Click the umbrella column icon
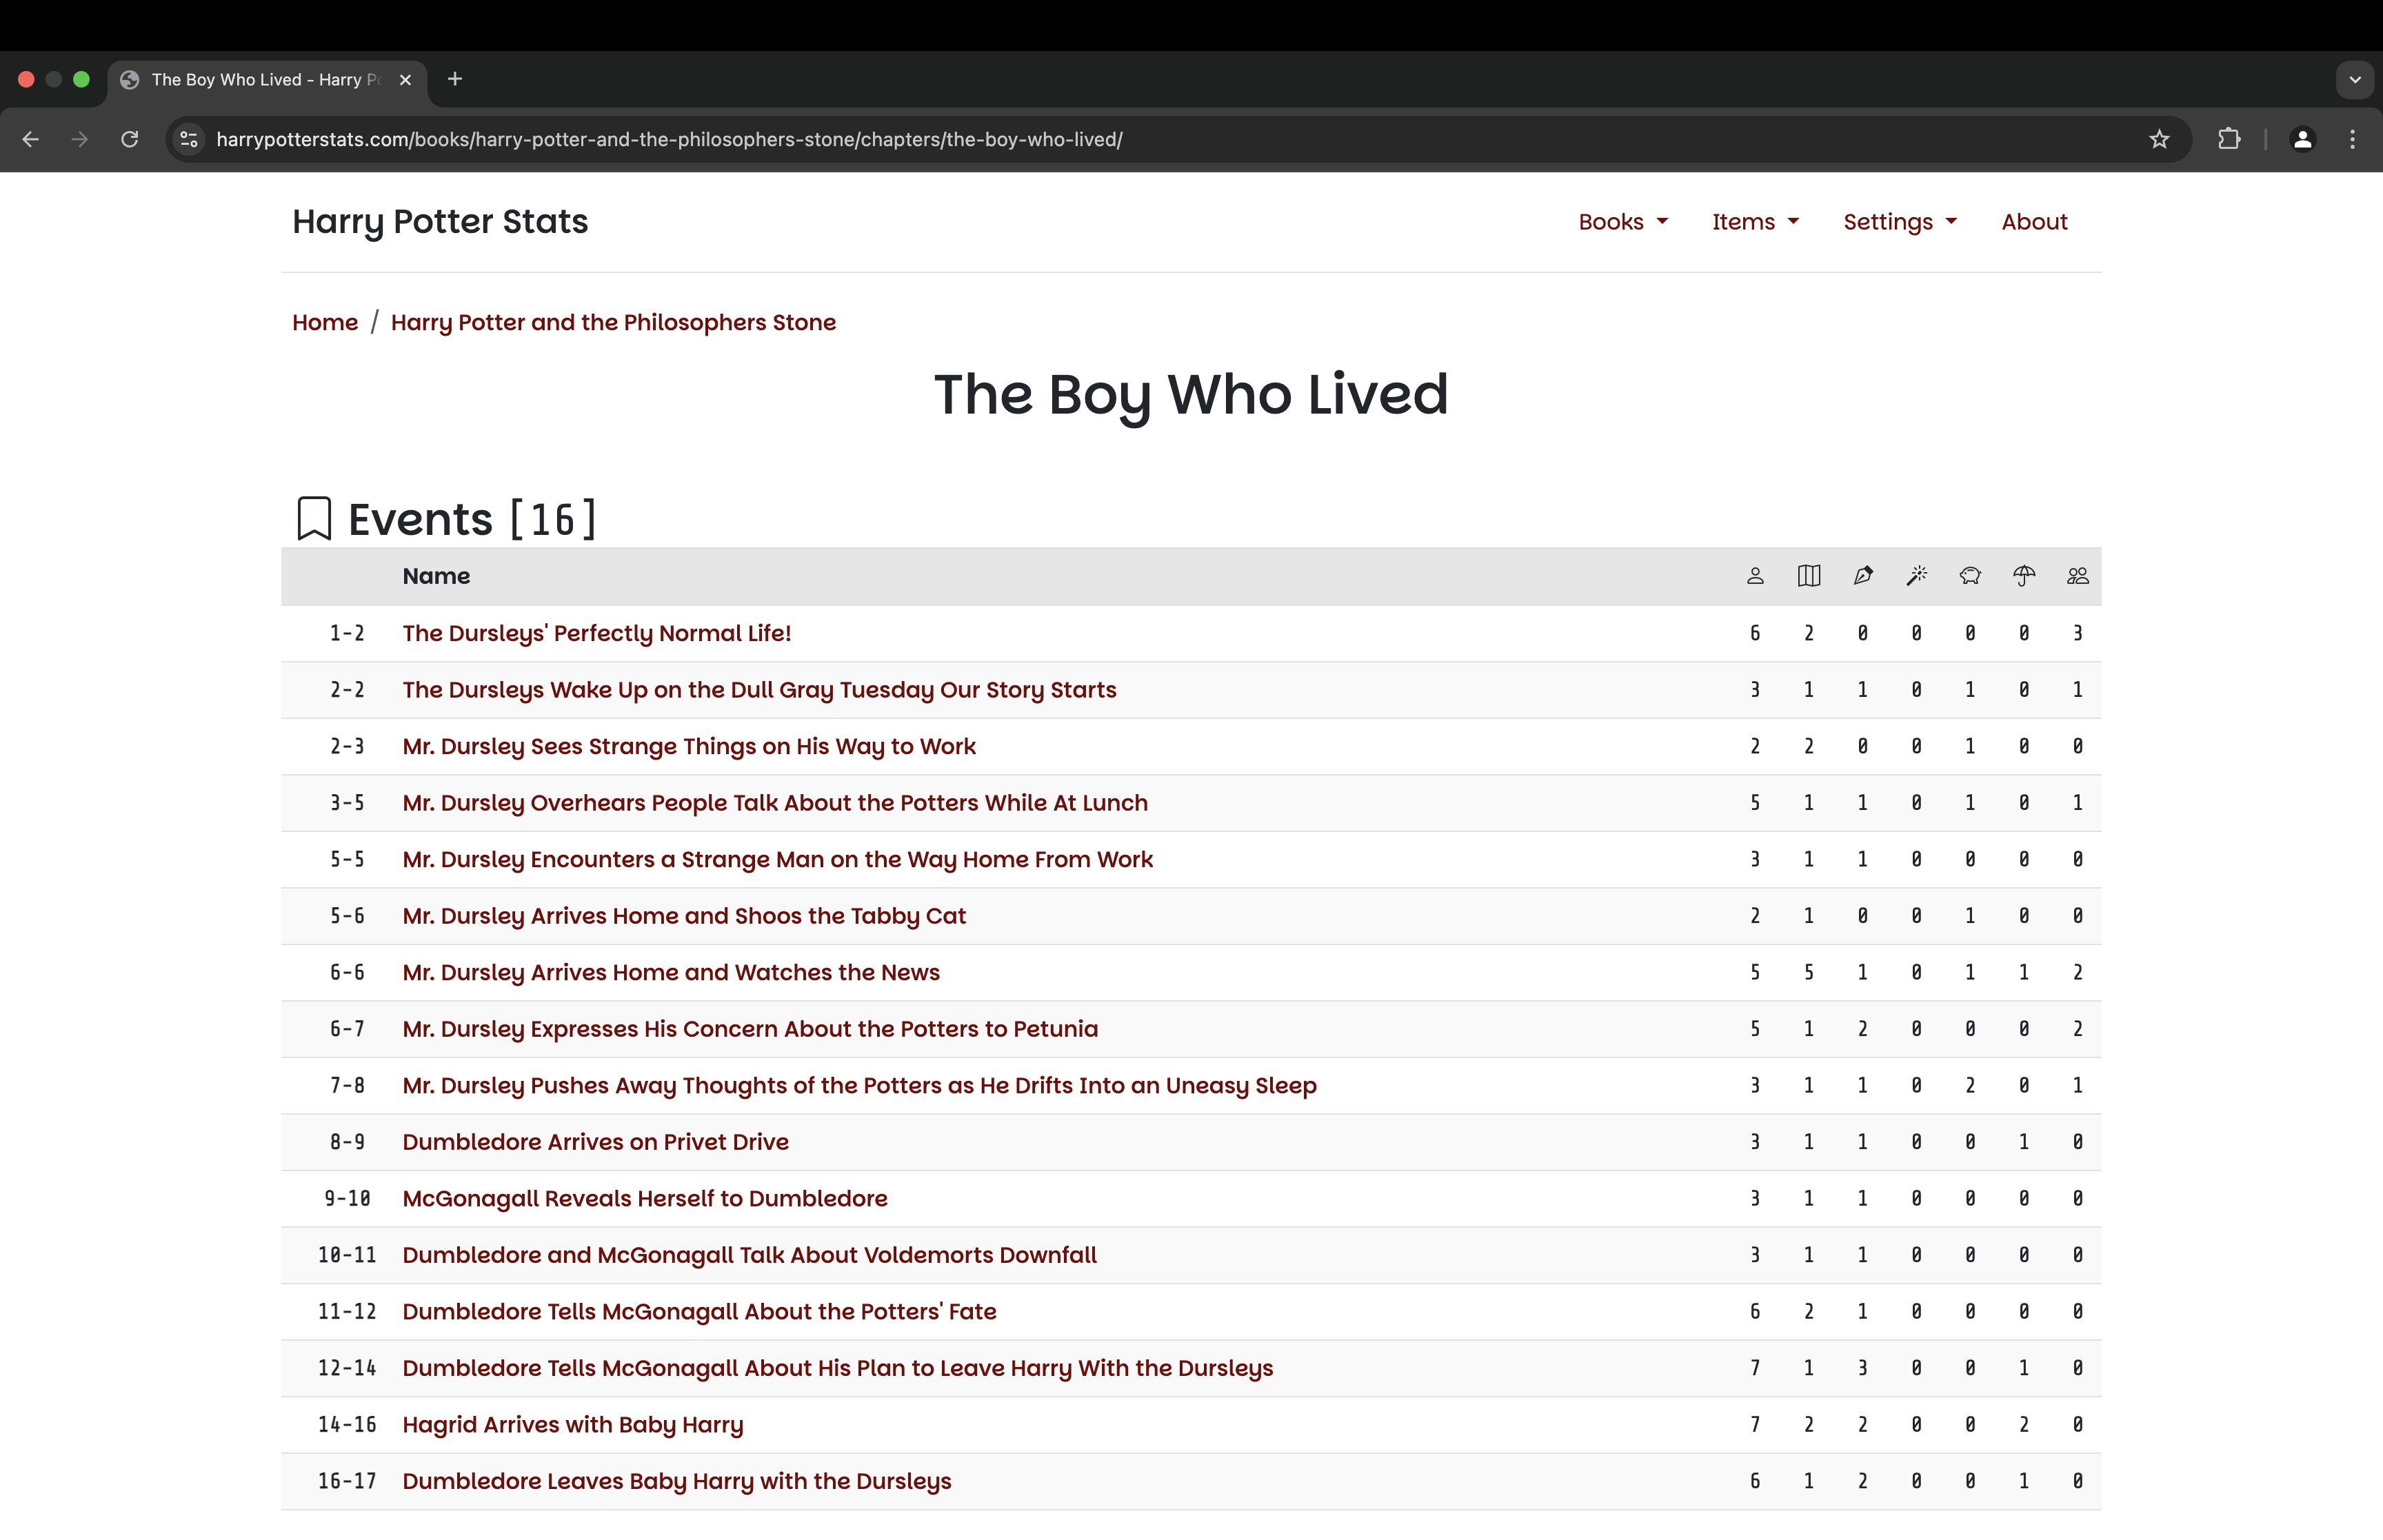This screenshot has width=2383, height=1540. (2024, 576)
